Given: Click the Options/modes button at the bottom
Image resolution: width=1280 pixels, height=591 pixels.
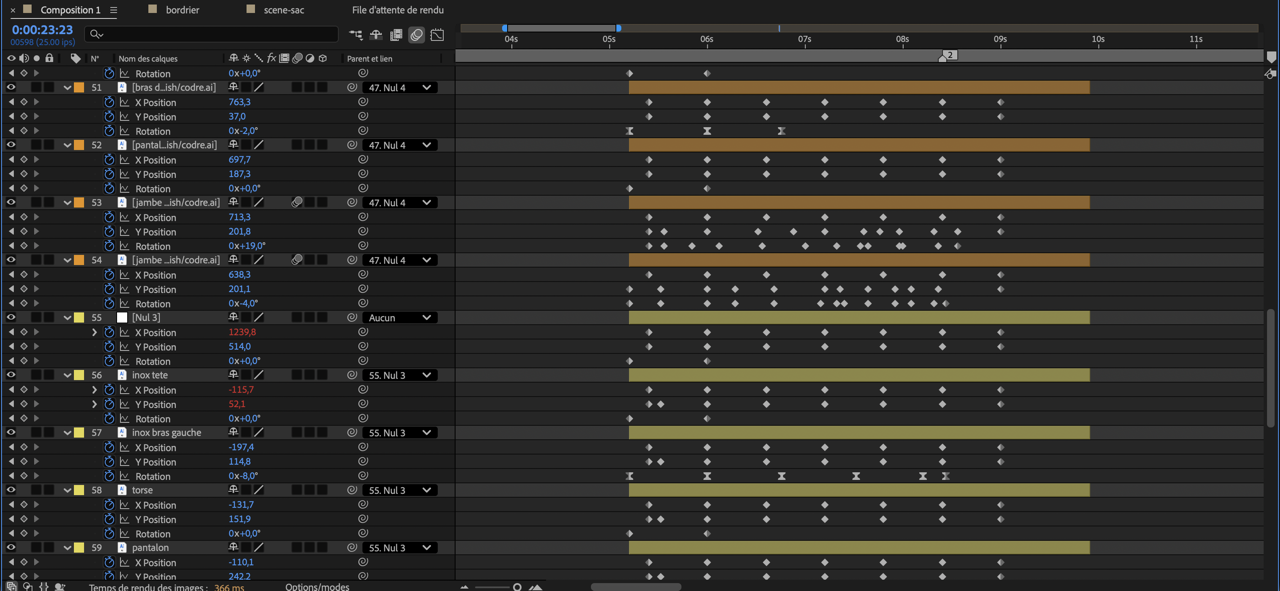Looking at the screenshot, I should pyautogui.click(x=317, y=587).
